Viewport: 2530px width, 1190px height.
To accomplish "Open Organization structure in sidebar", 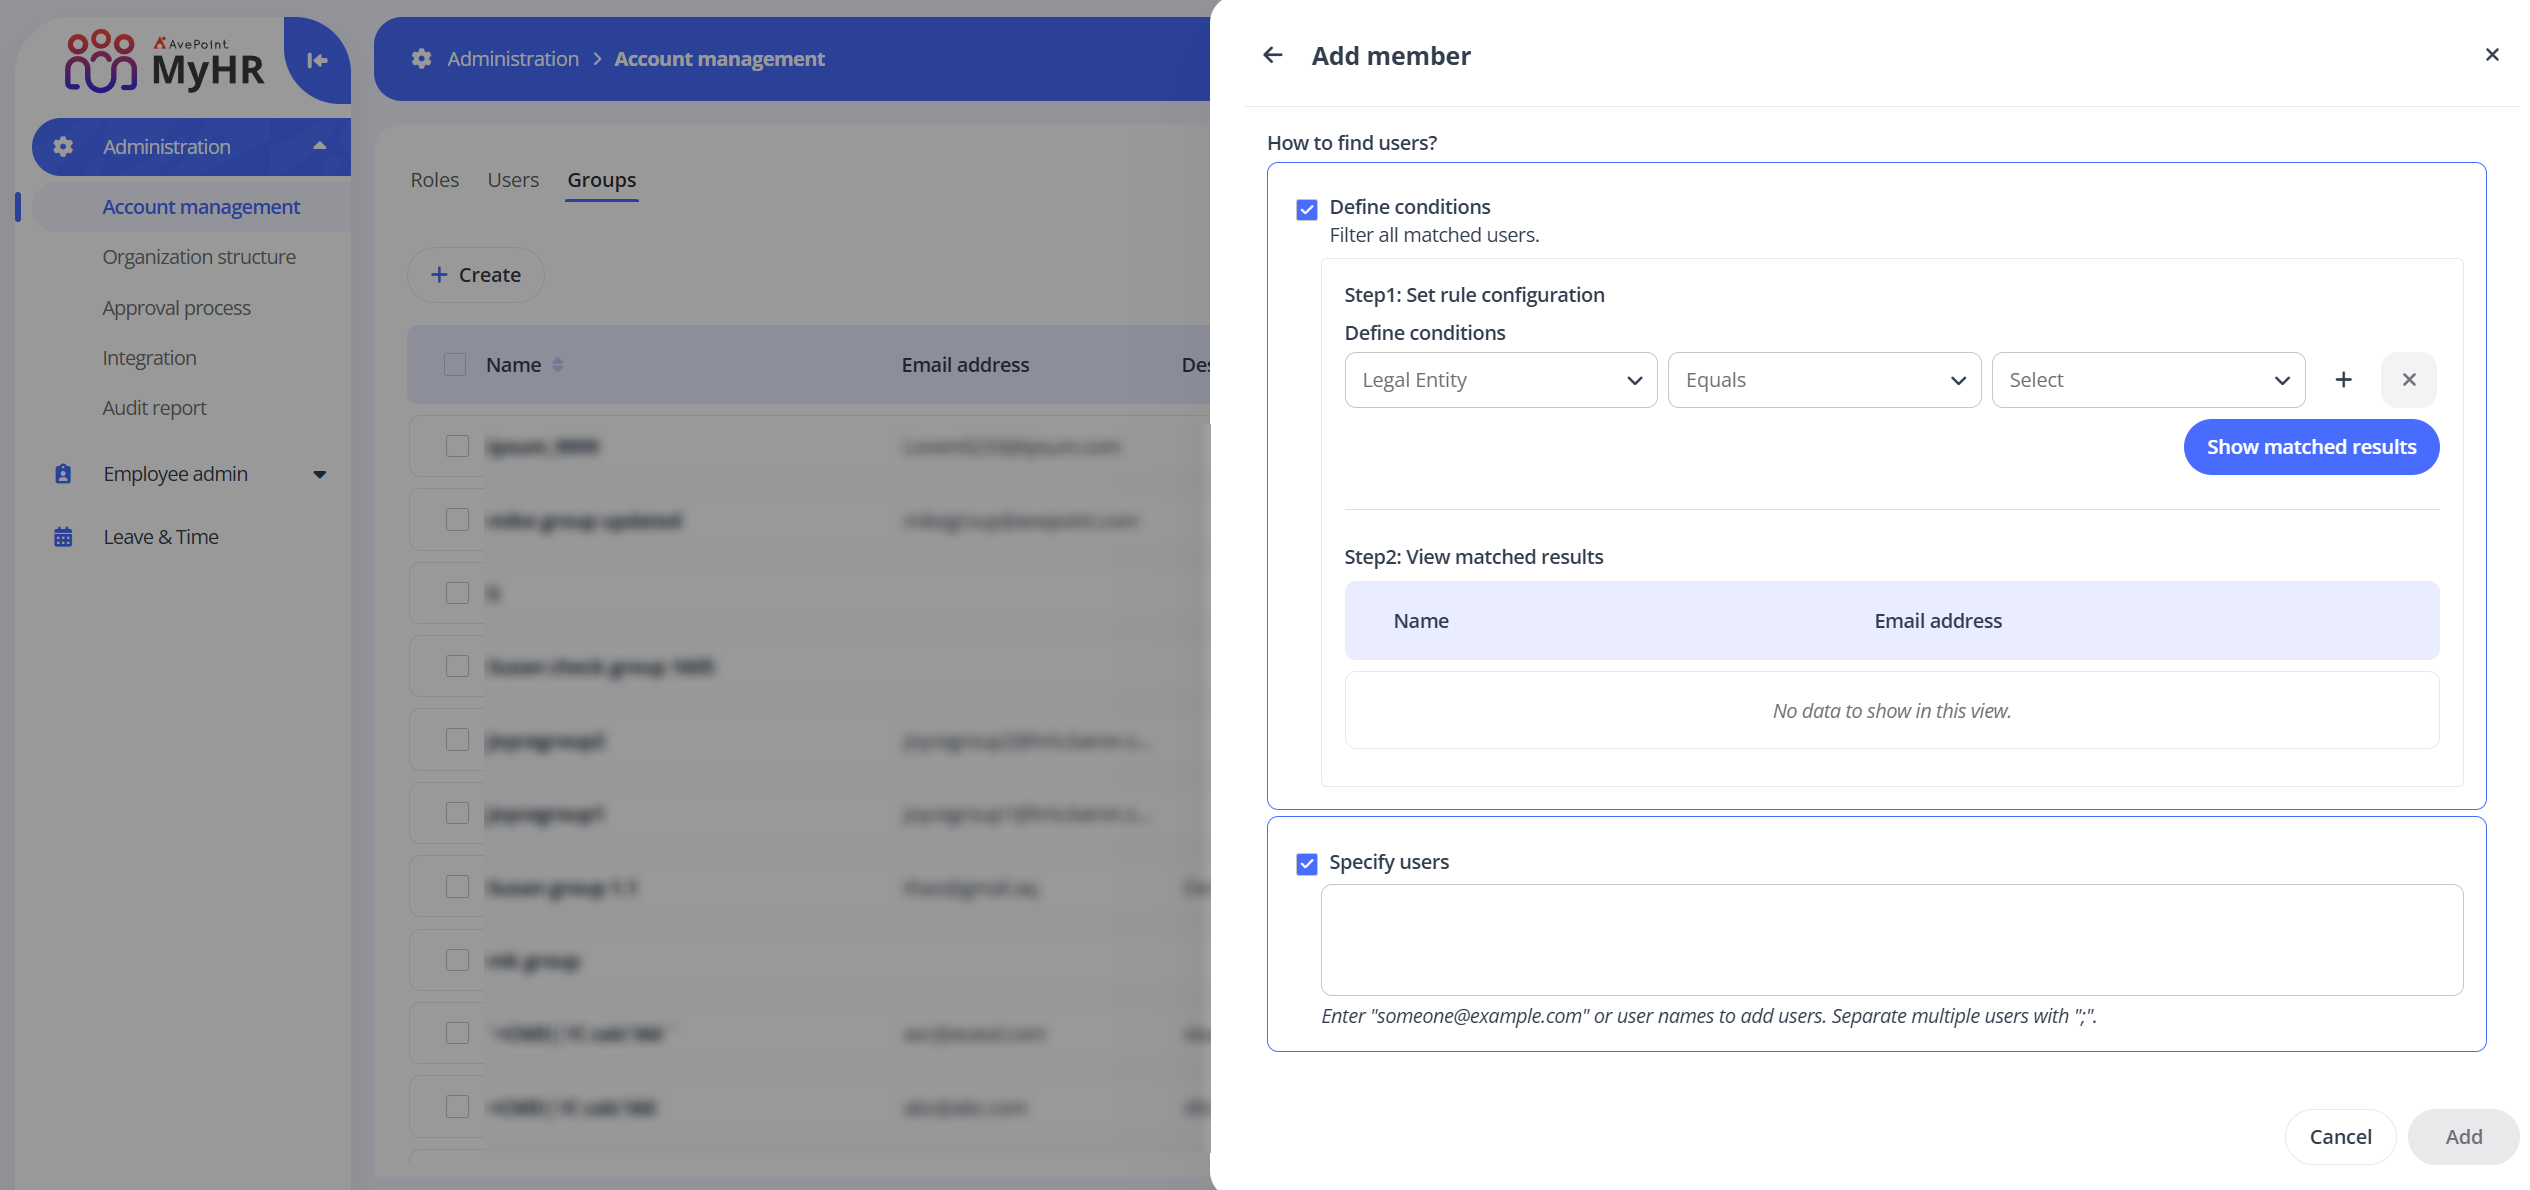I will pyautogui.click(x=199, y=257).
